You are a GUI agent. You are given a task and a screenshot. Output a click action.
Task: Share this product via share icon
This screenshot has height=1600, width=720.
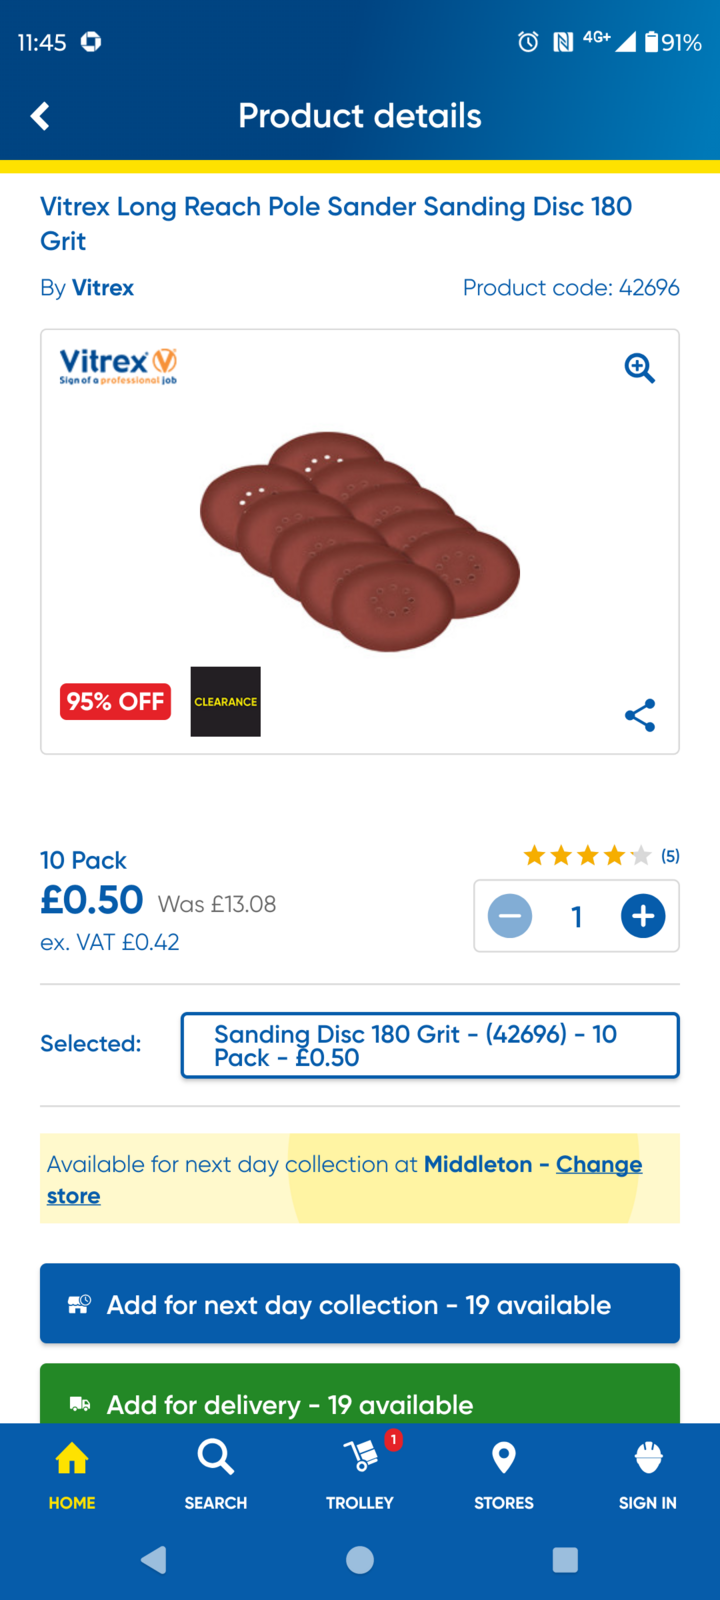(639, 715)
